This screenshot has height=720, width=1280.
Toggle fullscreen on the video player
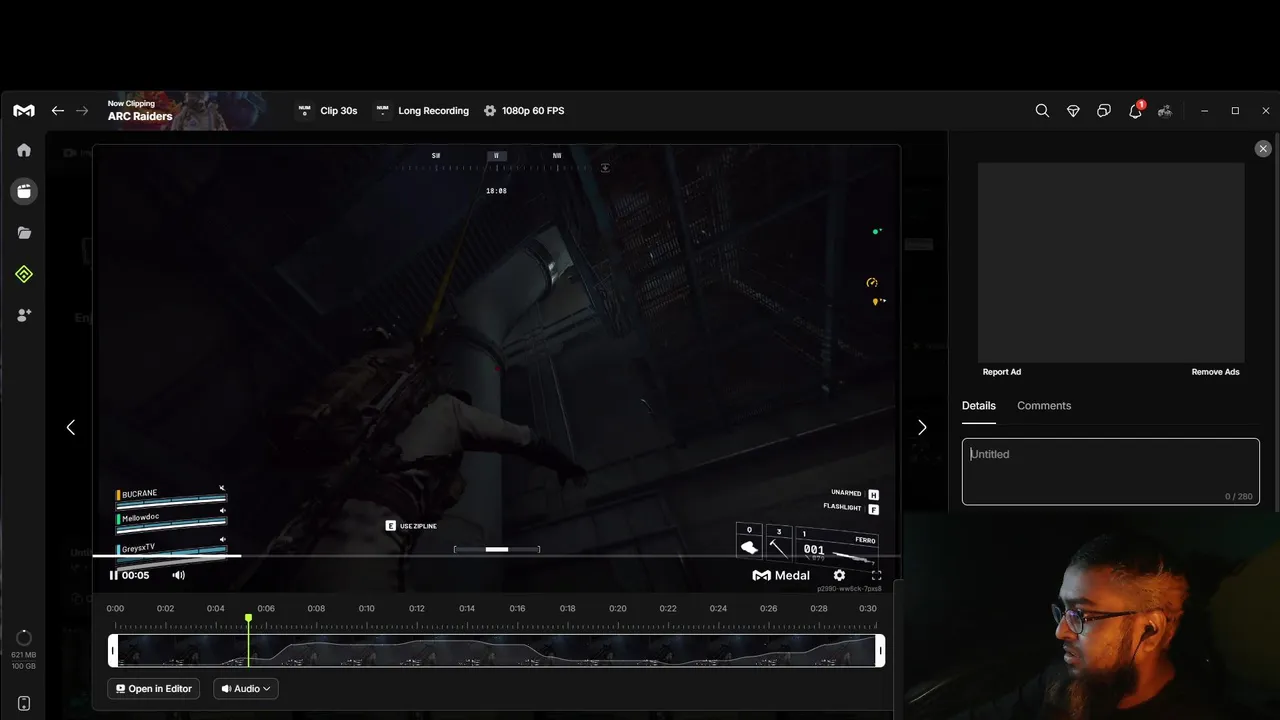(x=876, y=575)
